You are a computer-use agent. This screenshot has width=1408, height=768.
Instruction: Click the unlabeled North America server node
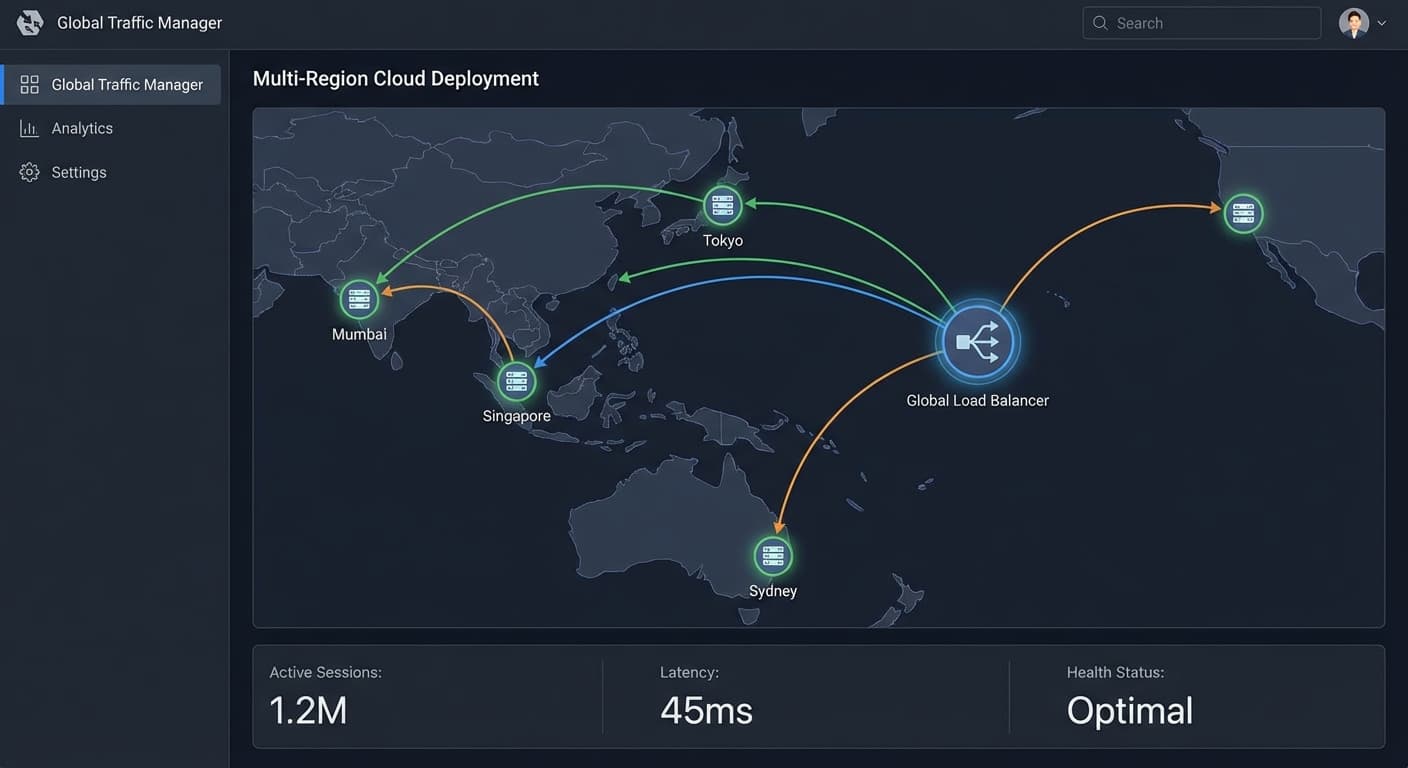(x=1243, y=213)
